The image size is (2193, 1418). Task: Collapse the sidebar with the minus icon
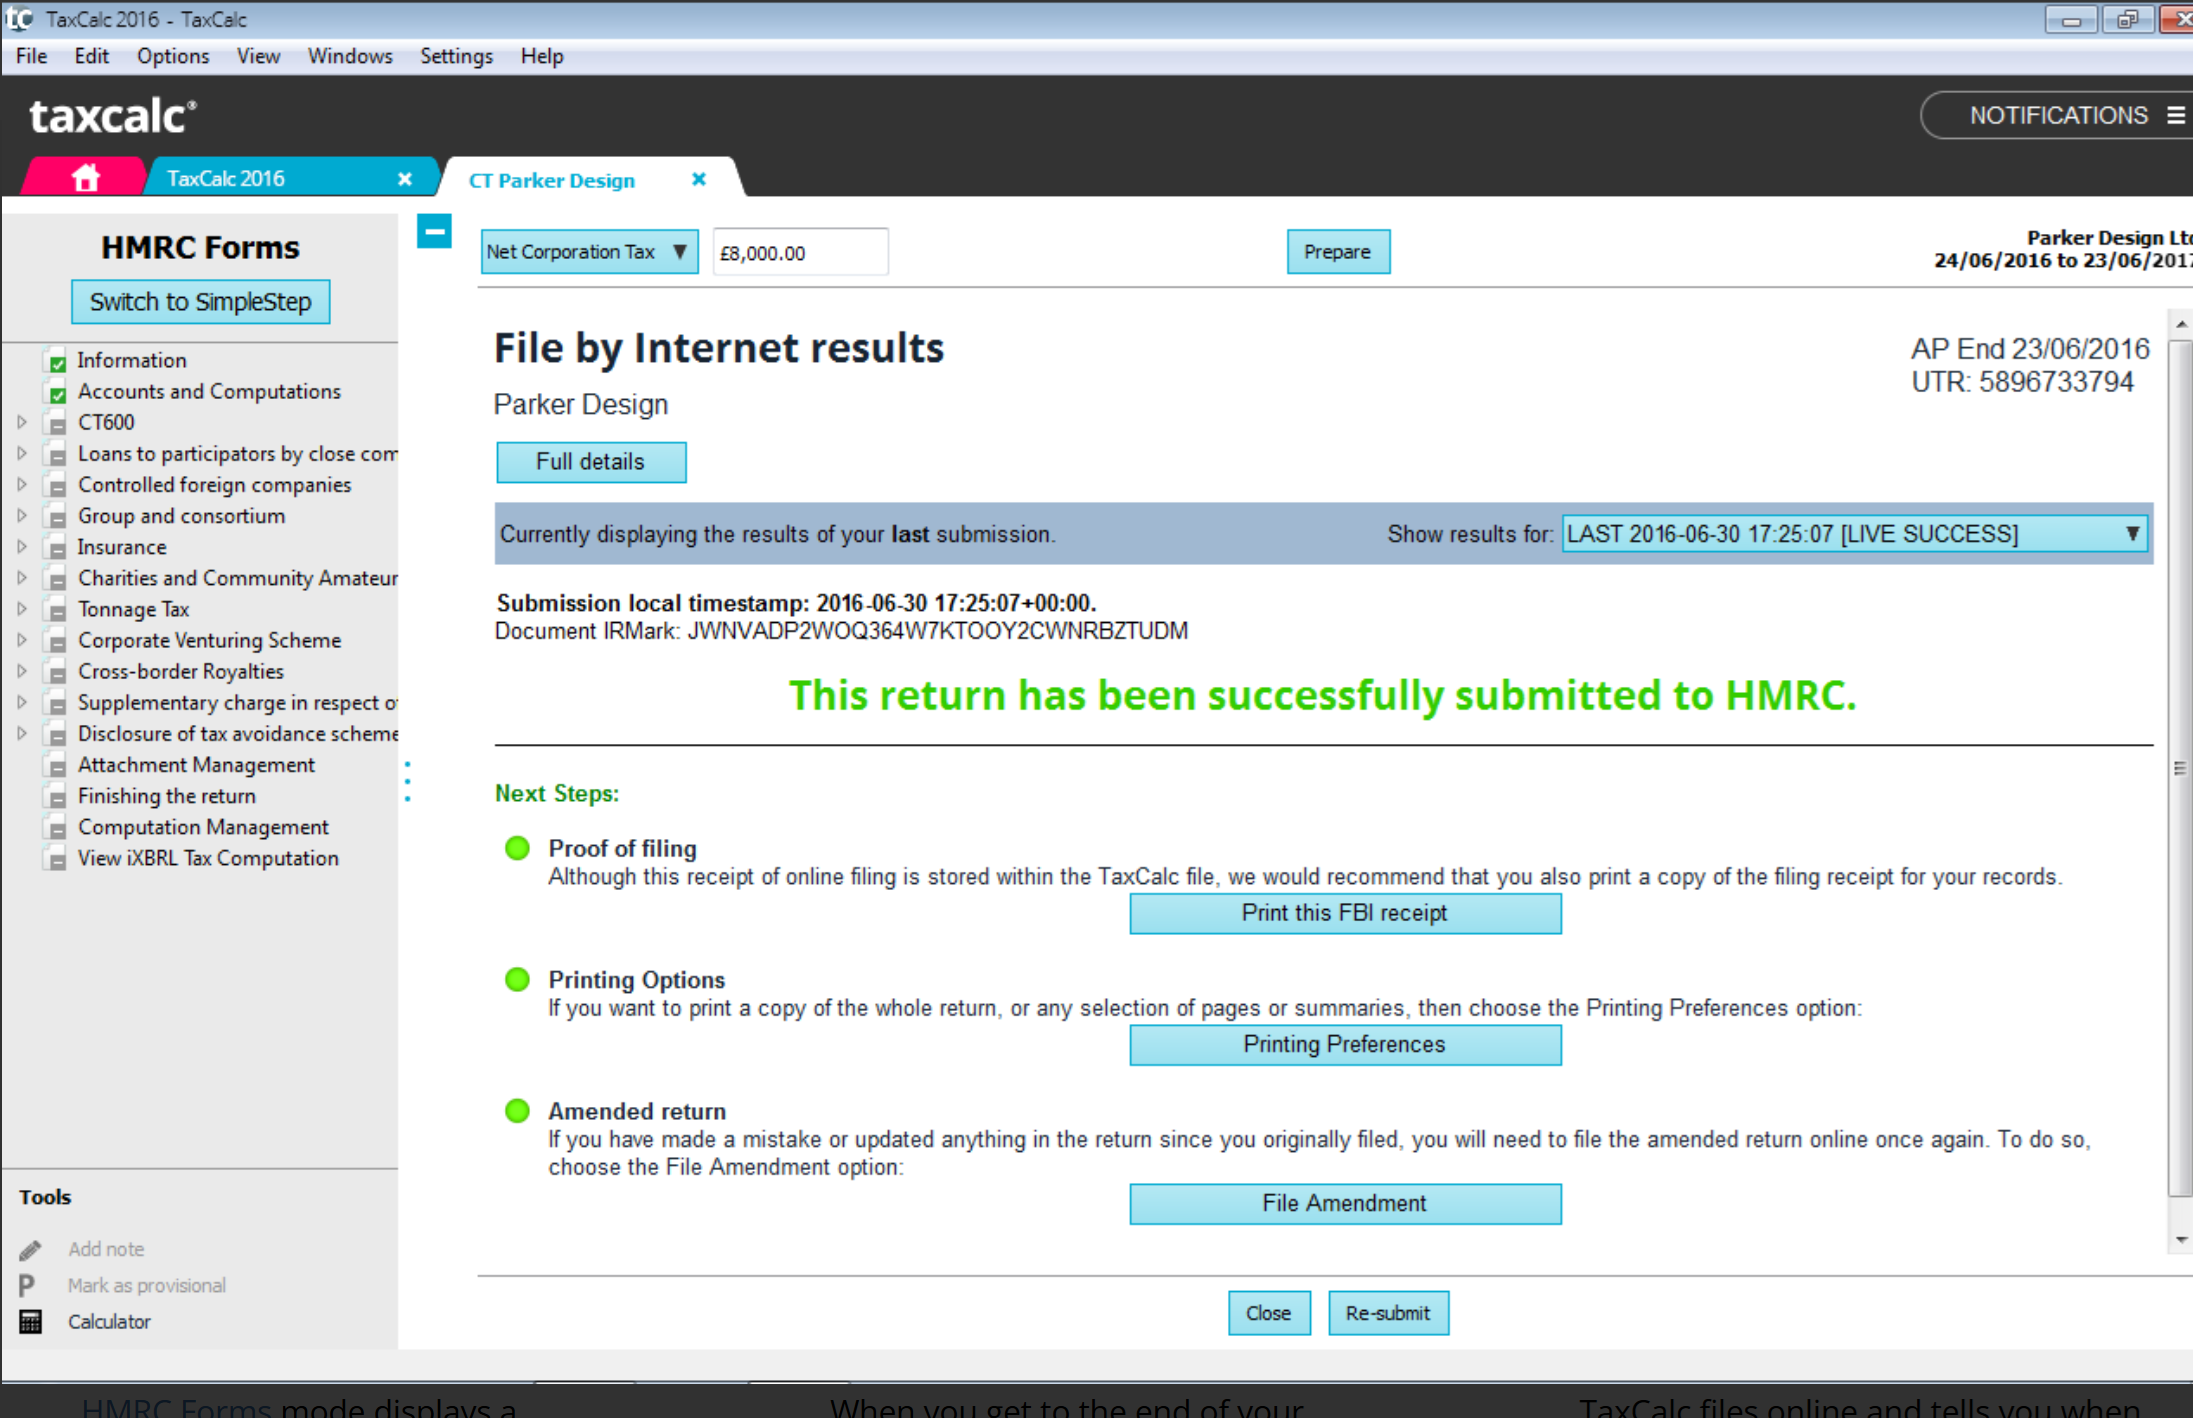click(434, 231)
